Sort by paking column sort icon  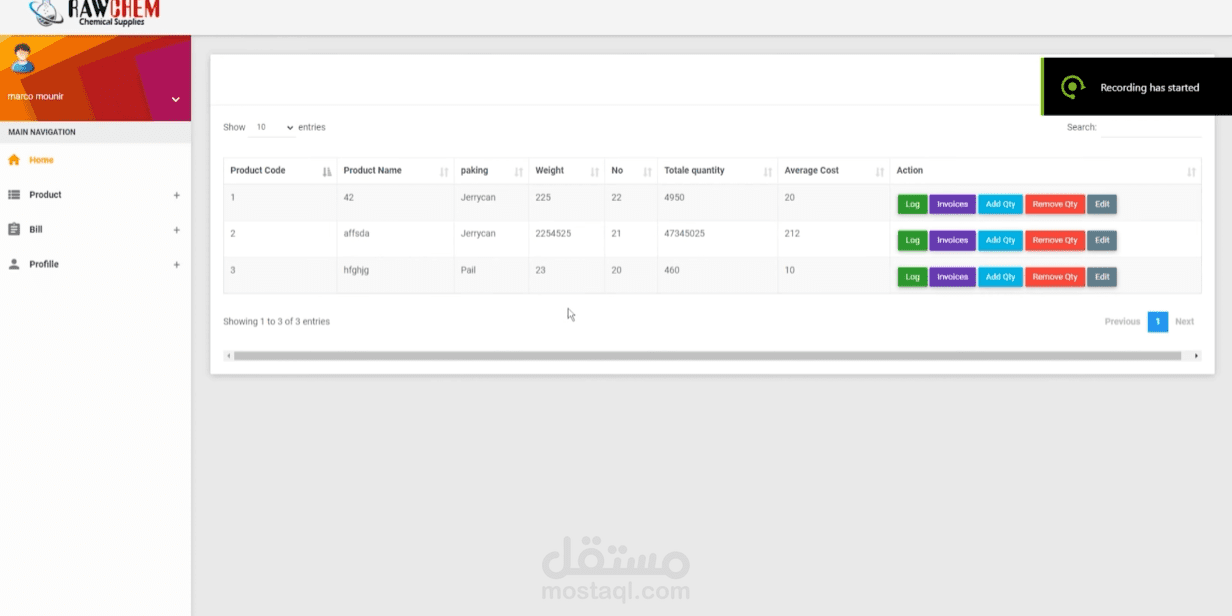[518, 172]
